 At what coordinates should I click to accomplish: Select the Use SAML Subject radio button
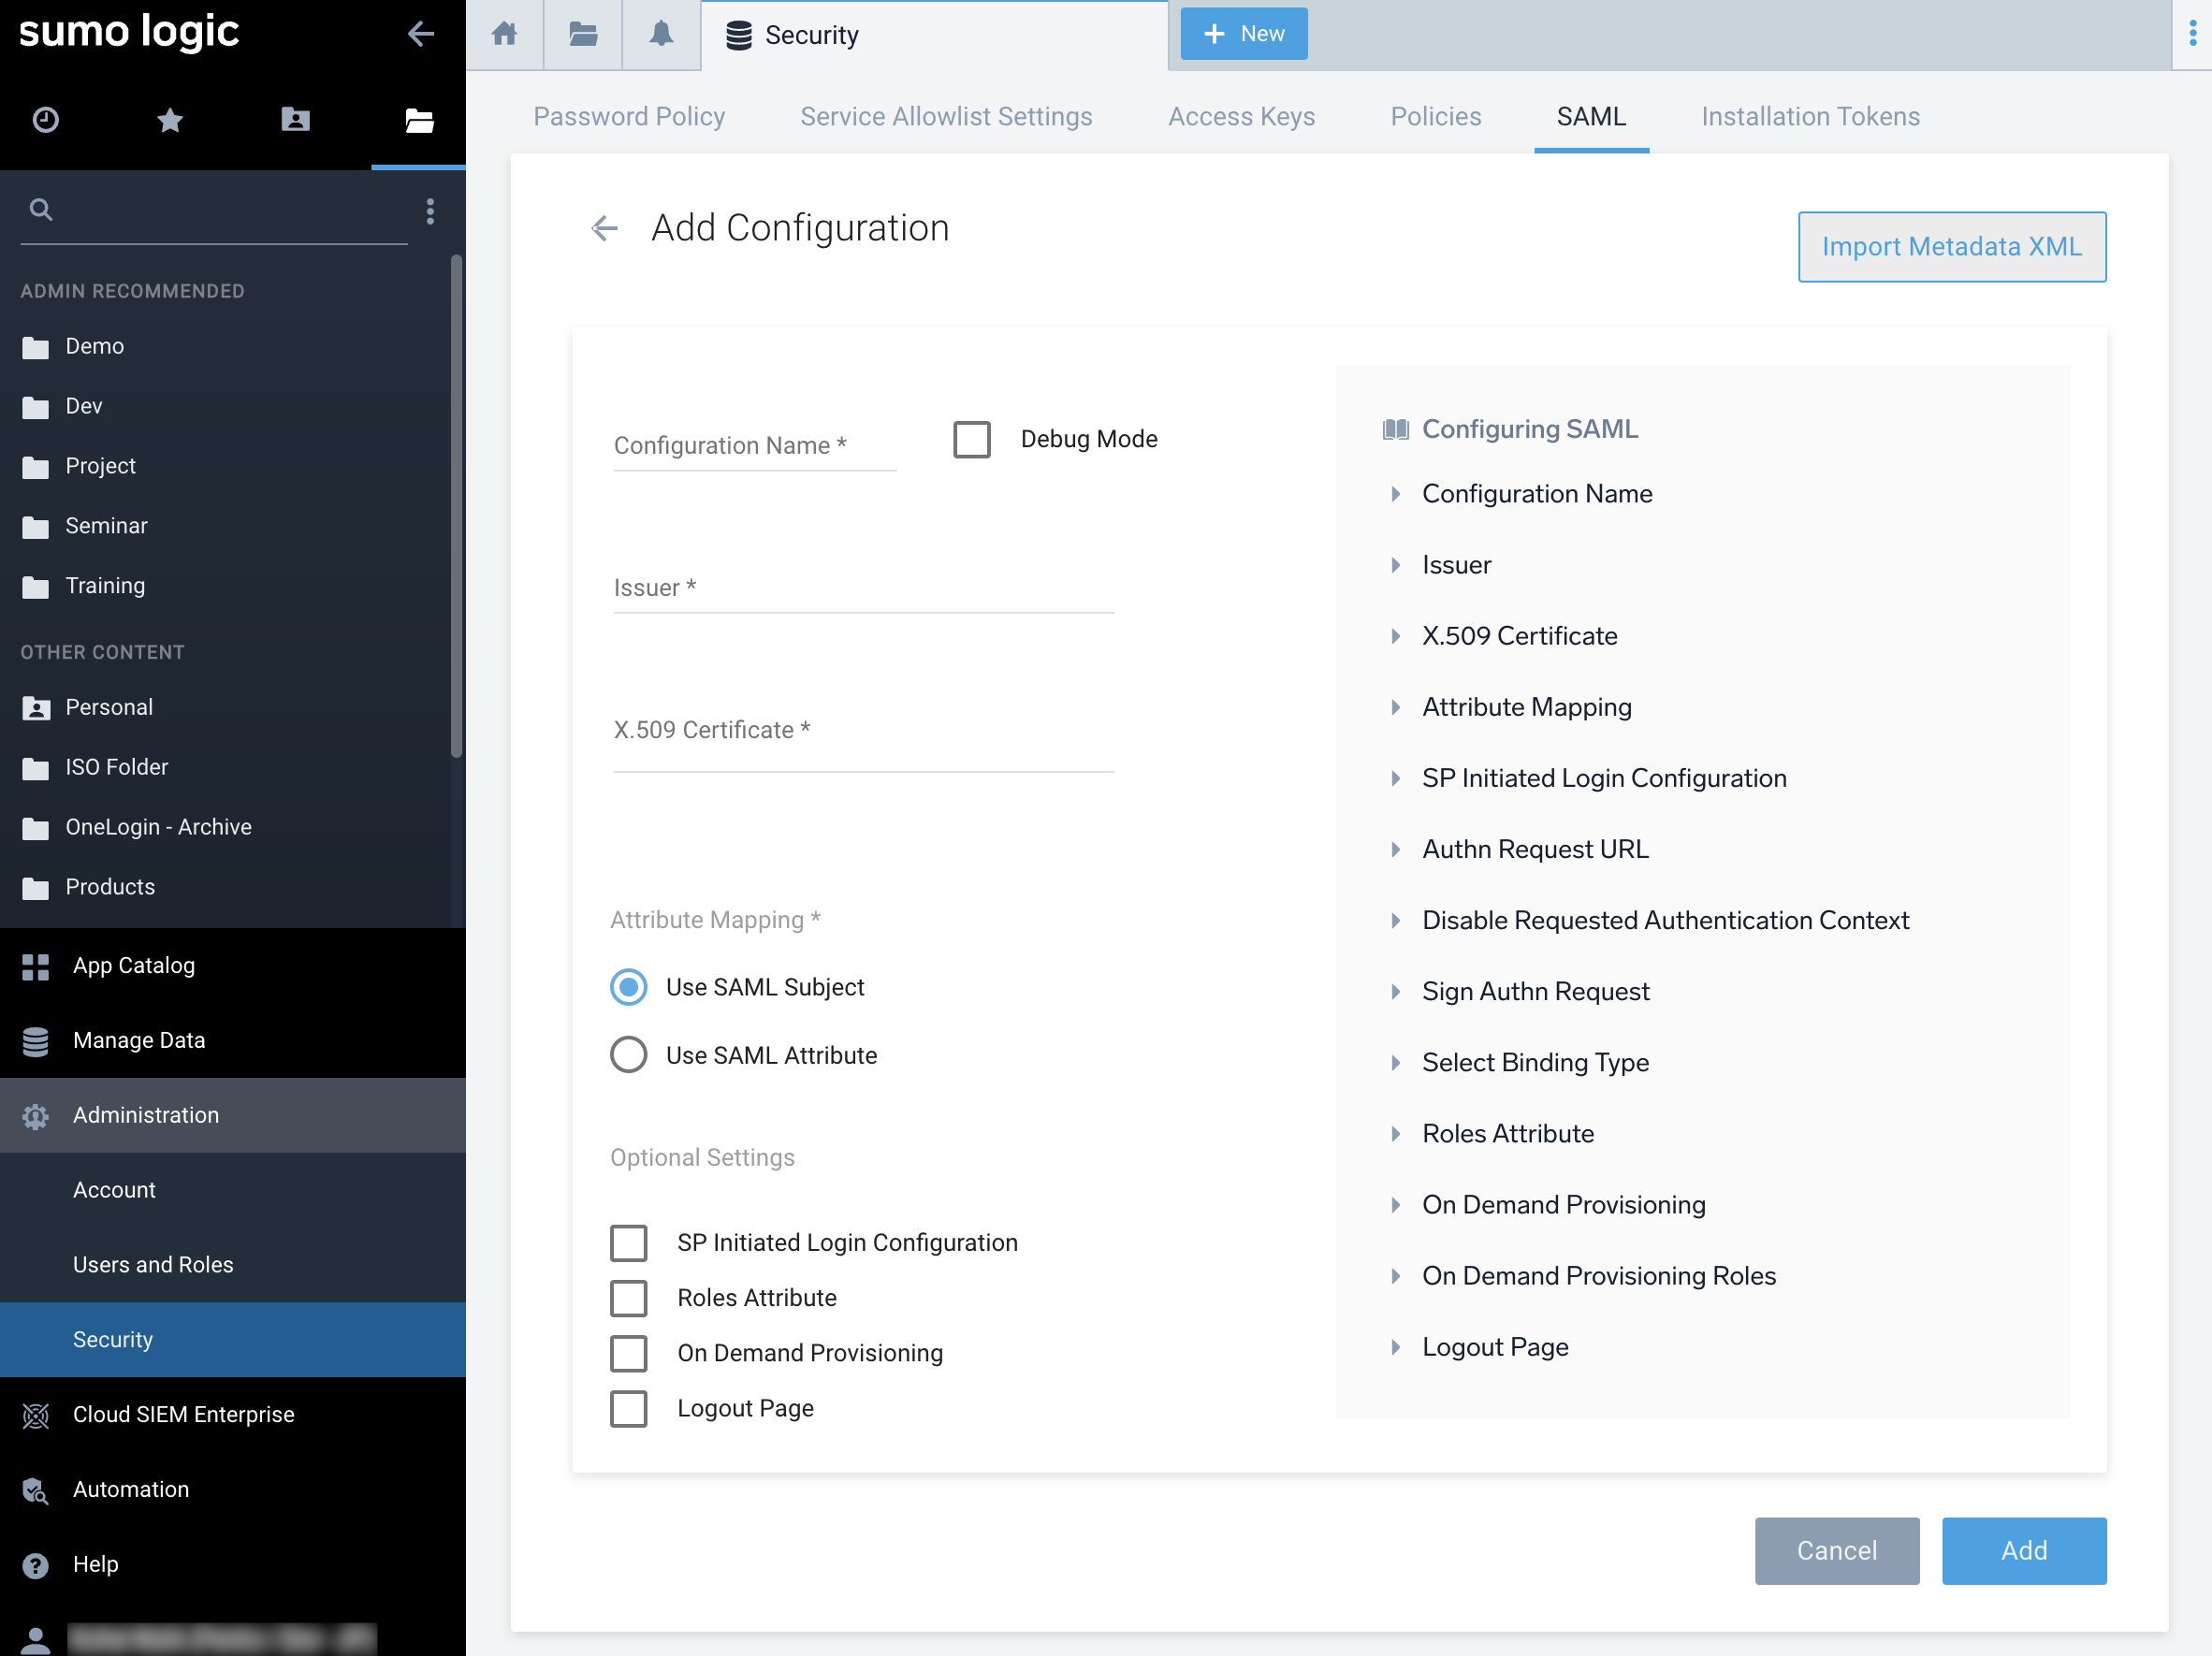tap(628, 987)
